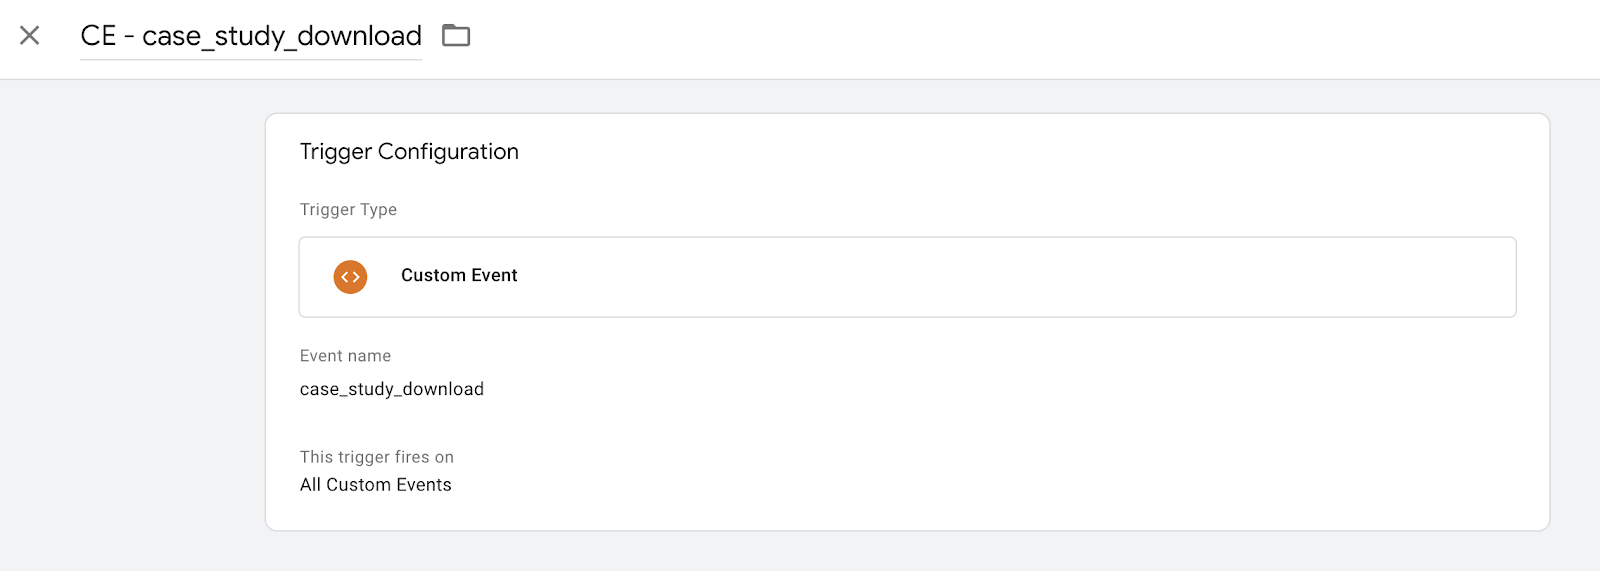The image size is (1600, 571).
Task: Click the Event name label
Action: click(x=345, y=356)
